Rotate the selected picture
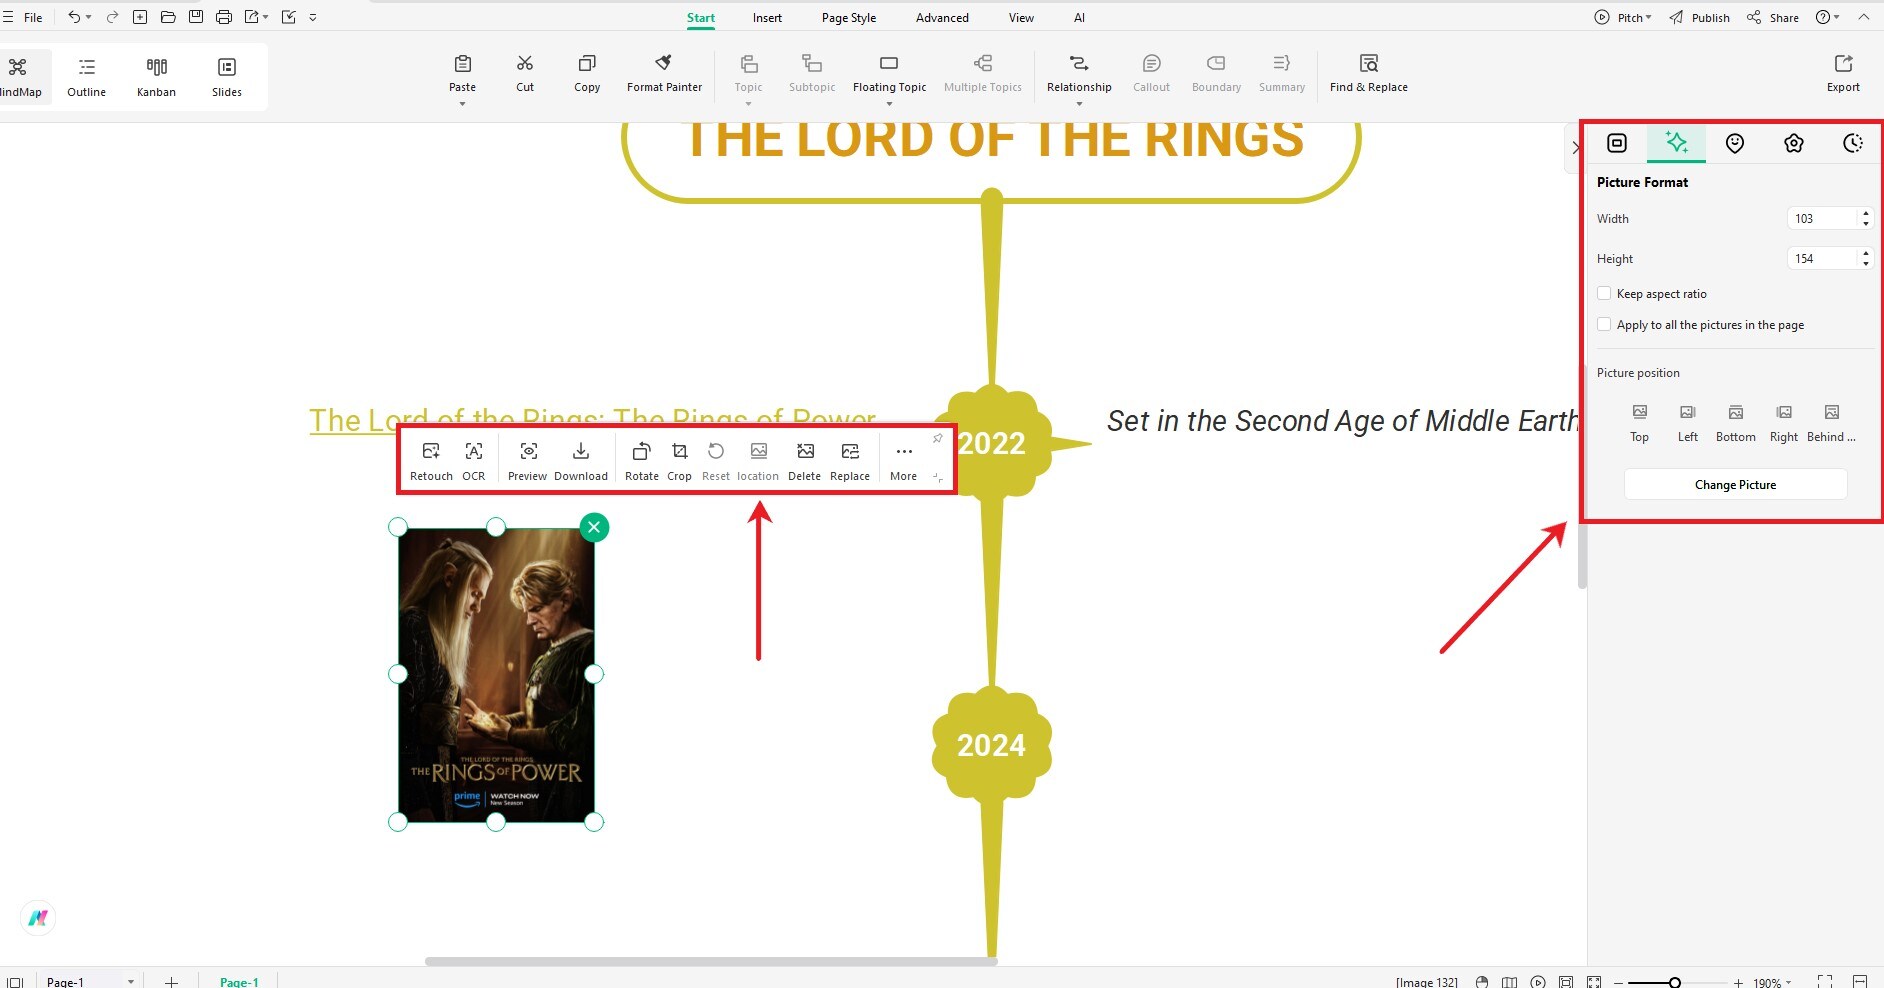This screenshot has height=988, width=1884. click(x=642, y=461)
